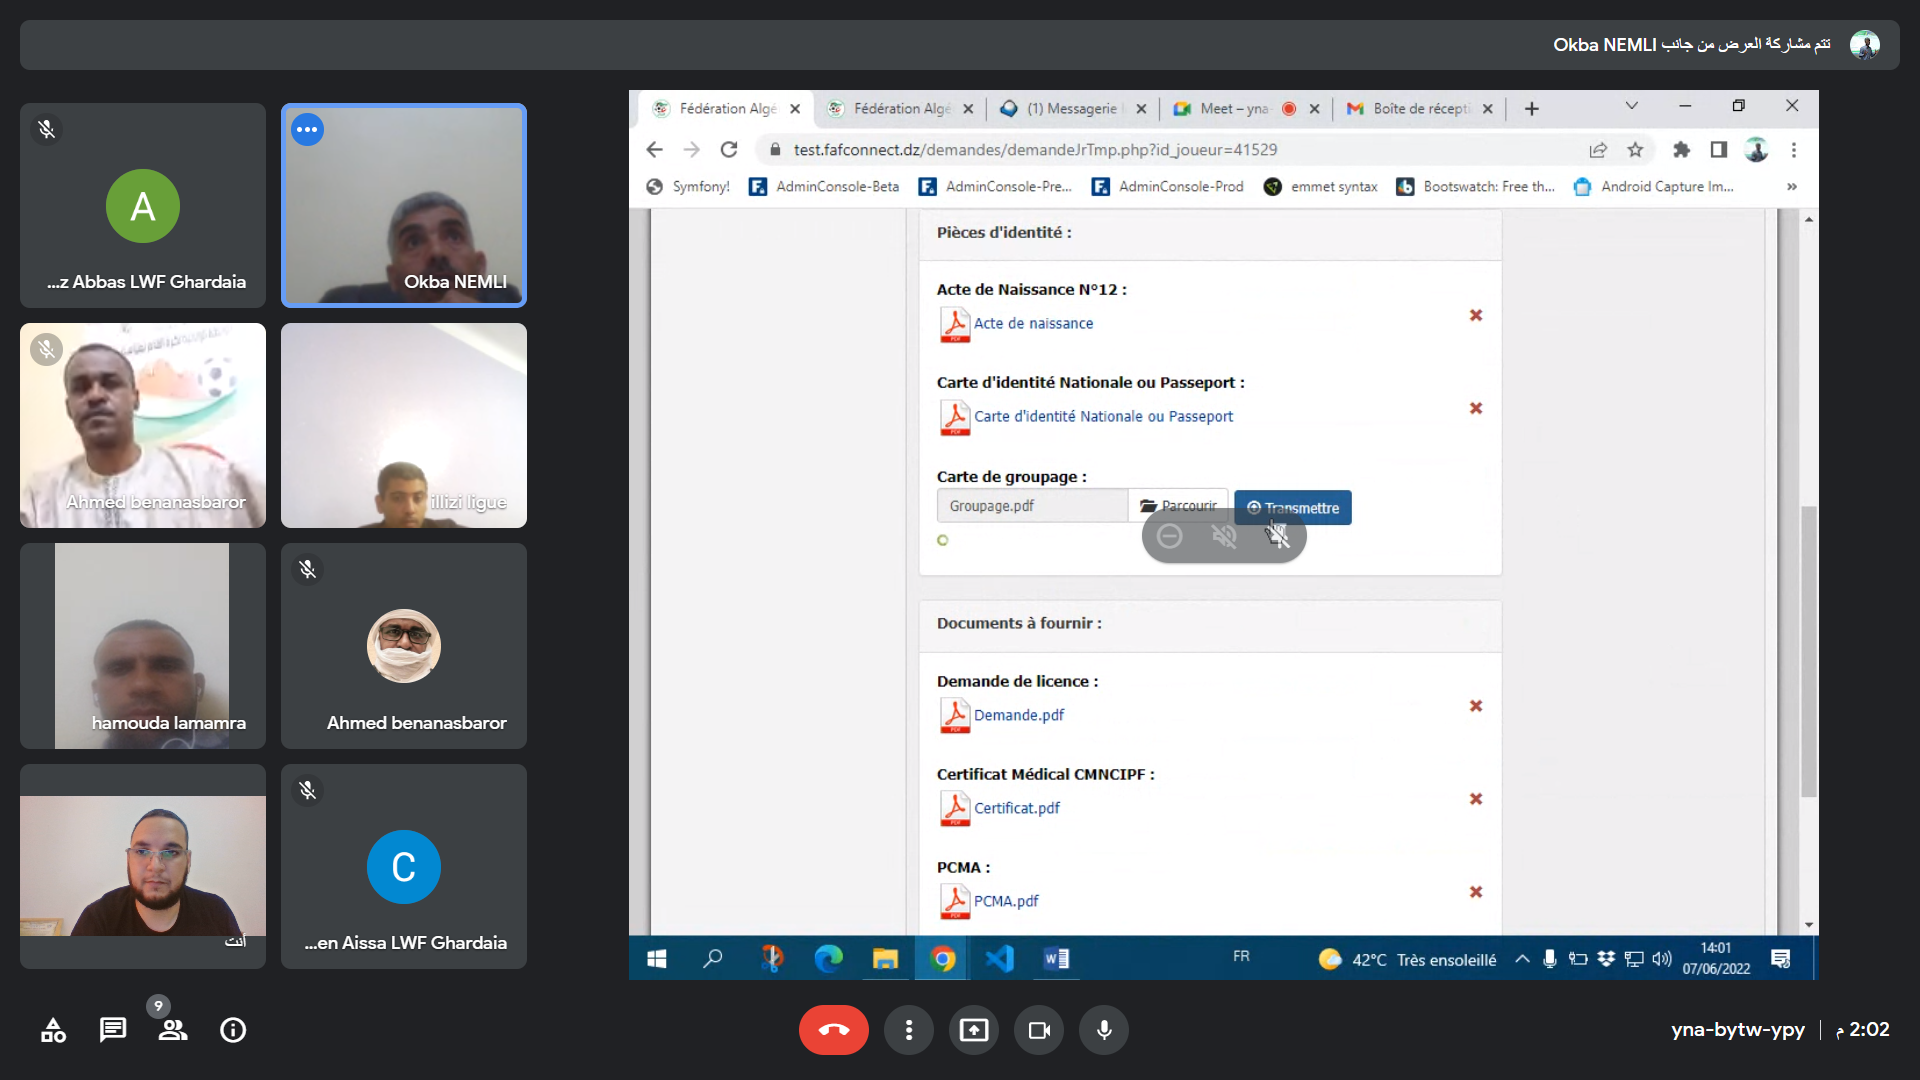Expand hidden bookmarks chevron
This screenshot has width=1920, height=1080.
point(1791,187)
